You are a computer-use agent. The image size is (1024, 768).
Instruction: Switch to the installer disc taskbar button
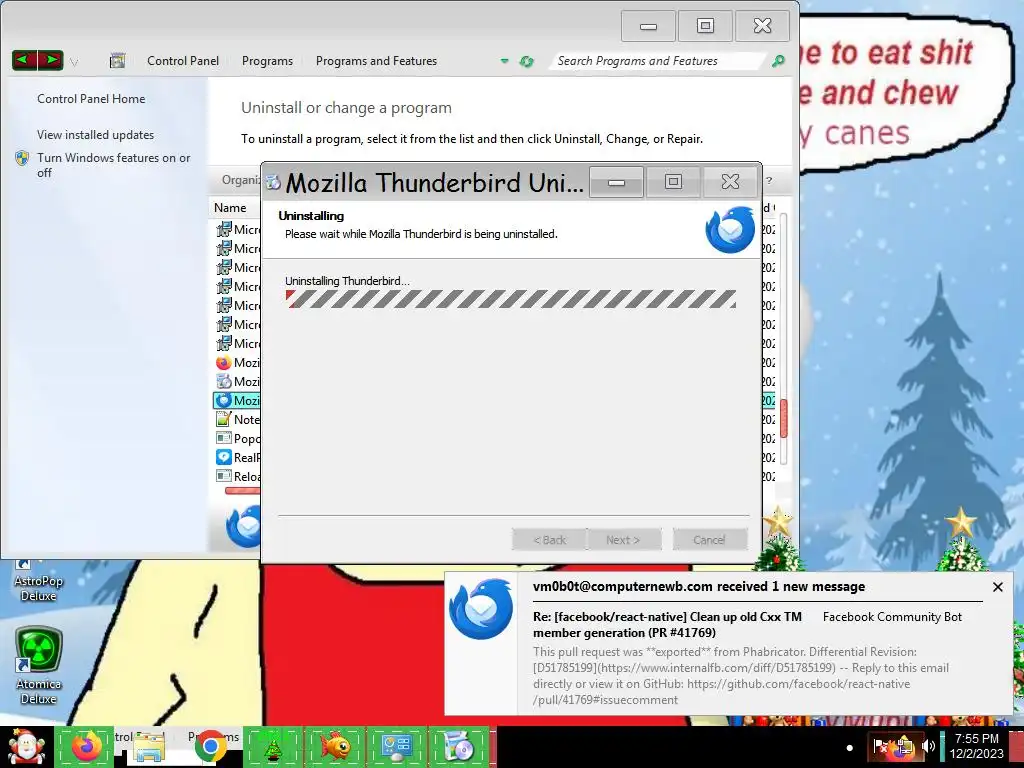pyautogui.click(x=458, y=746)
